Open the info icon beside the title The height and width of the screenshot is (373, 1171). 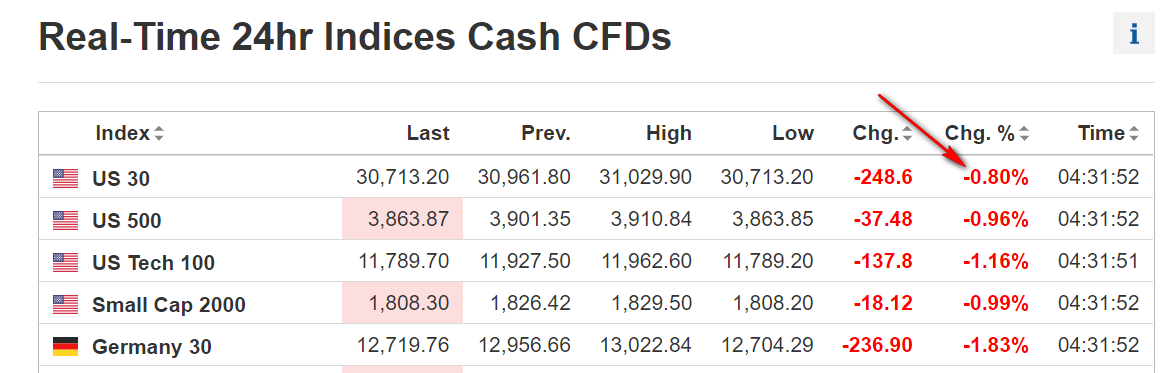pos(1134,34)
